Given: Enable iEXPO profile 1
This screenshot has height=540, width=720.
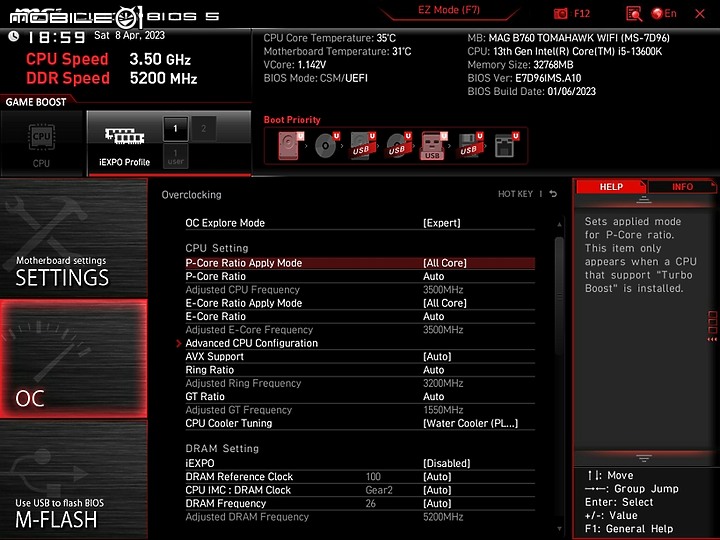Looking at the screenshot, I should point(175,129).
